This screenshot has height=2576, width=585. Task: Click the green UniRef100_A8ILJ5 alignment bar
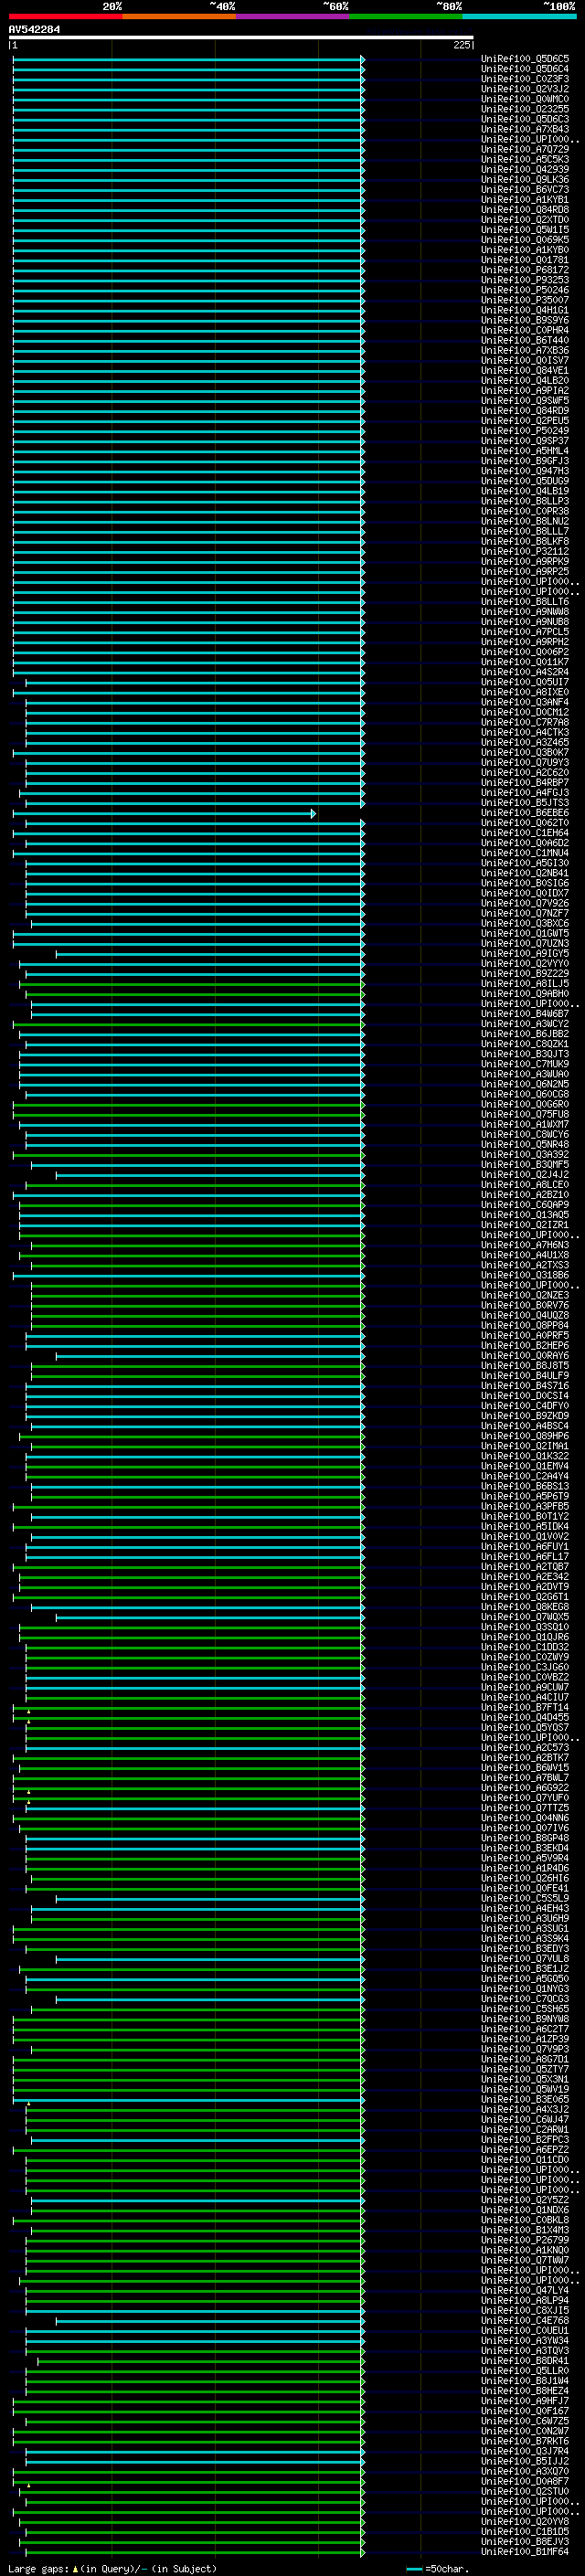(190, 985)
